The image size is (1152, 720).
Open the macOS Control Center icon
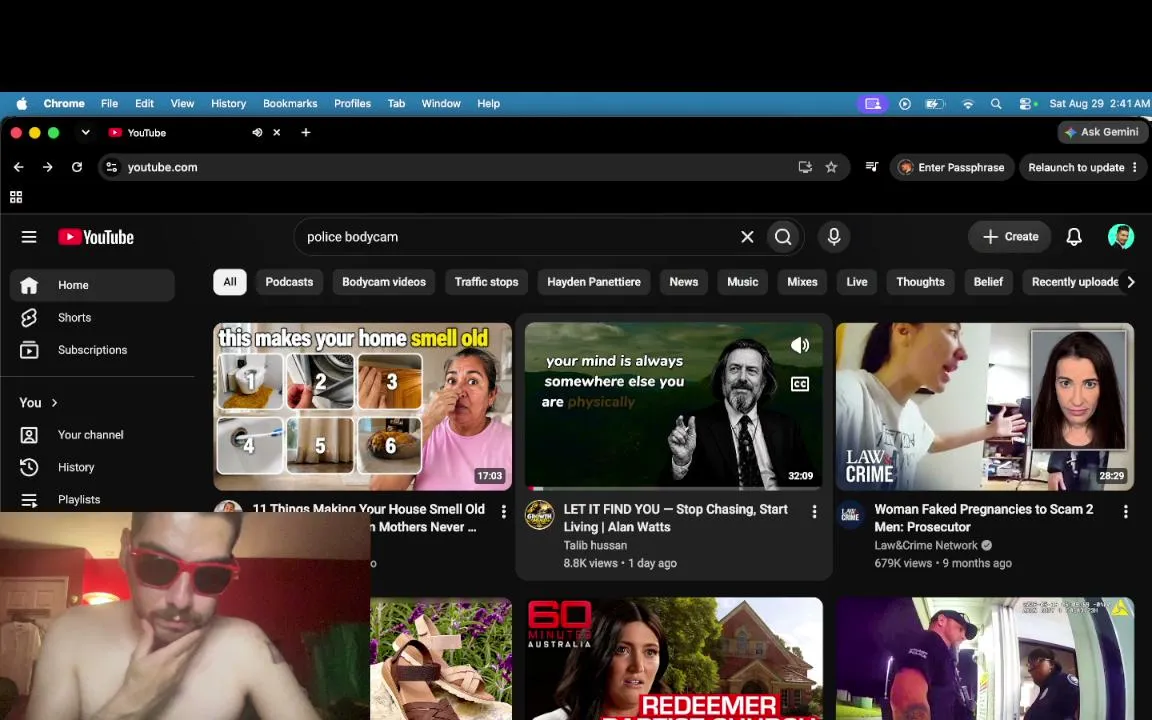click(1027, 104)
